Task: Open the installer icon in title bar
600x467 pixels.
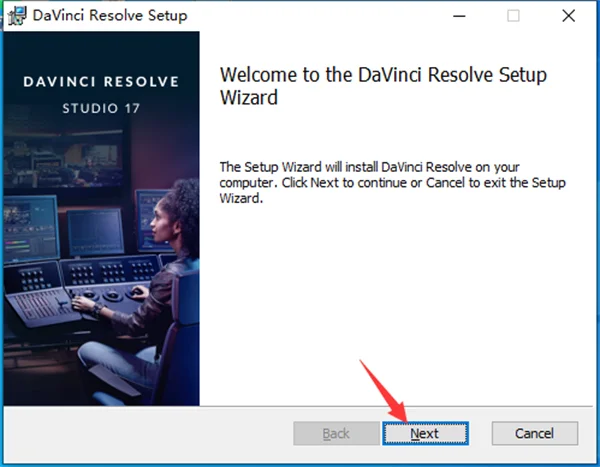Action: (17, 16)
